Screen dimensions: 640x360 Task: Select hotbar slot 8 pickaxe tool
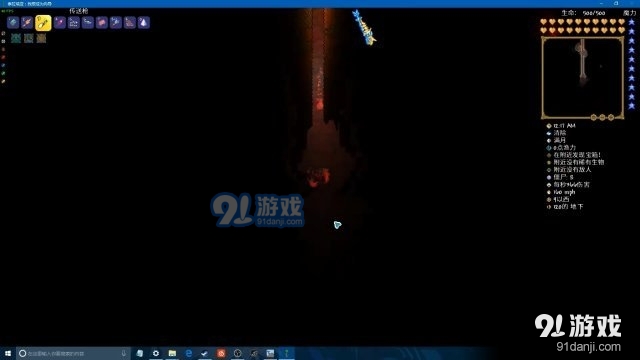coord(116,22)
